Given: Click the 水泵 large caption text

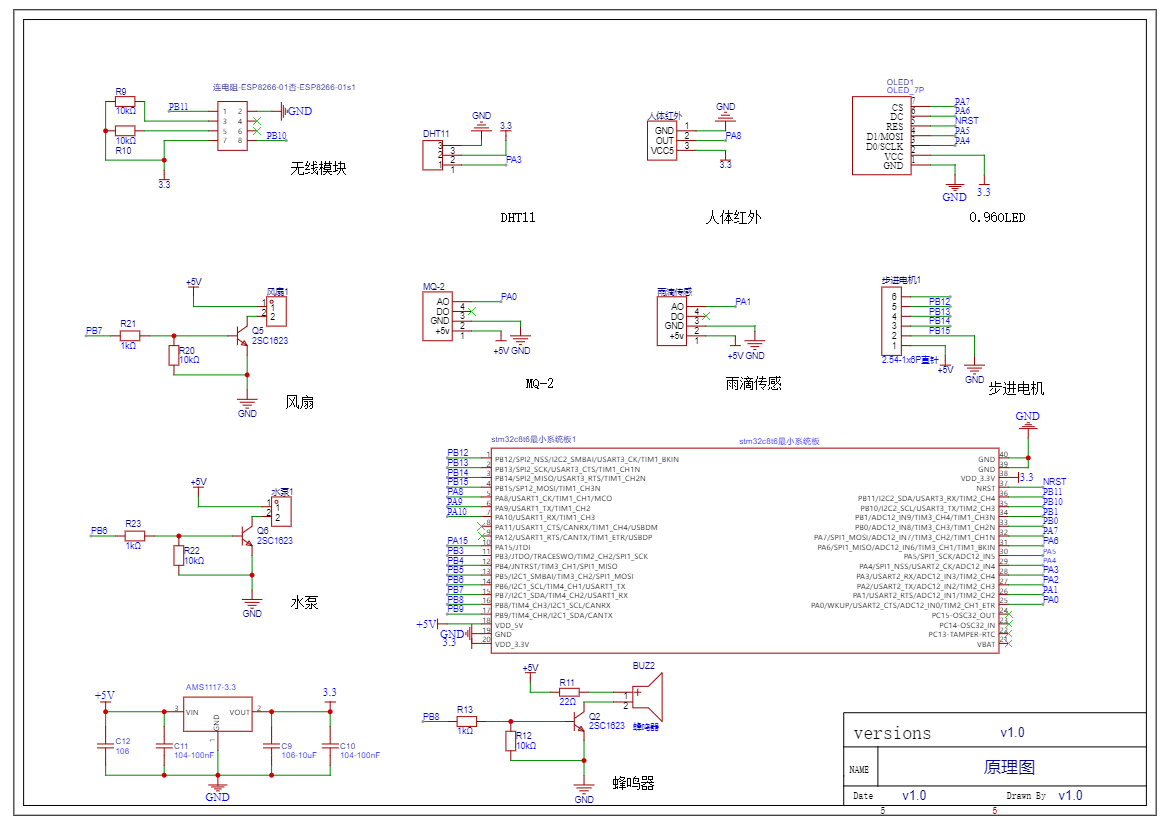Looking at the screenshot, I should 304,603.
